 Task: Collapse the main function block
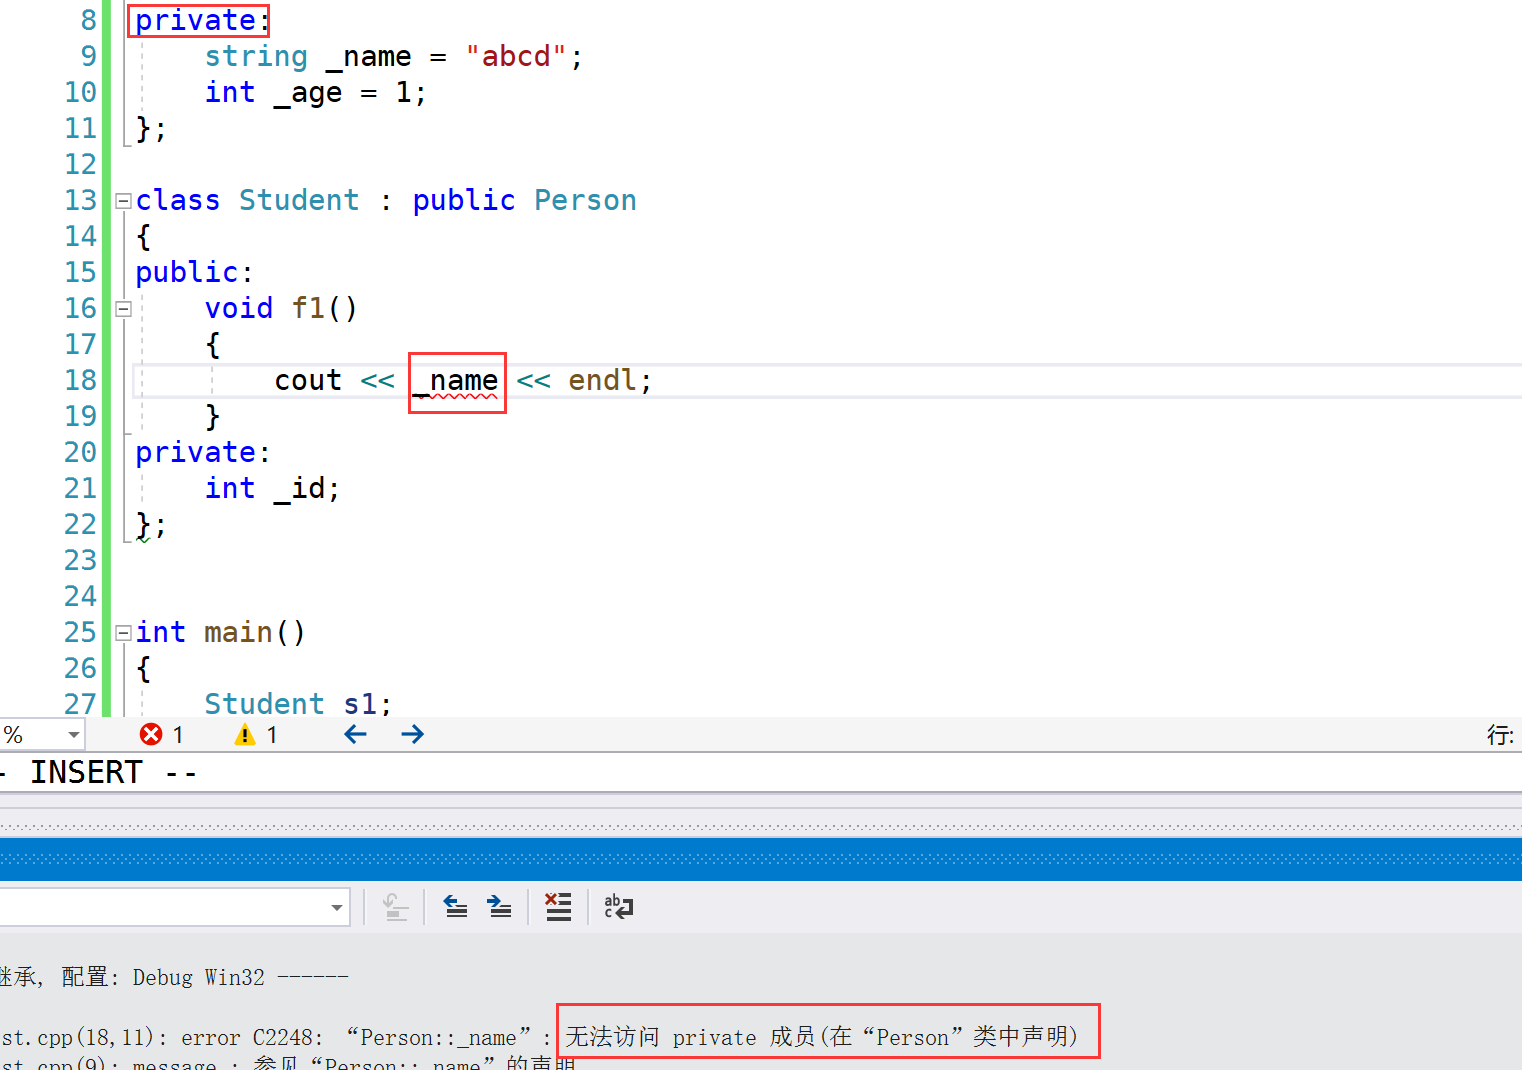[123, 633]
